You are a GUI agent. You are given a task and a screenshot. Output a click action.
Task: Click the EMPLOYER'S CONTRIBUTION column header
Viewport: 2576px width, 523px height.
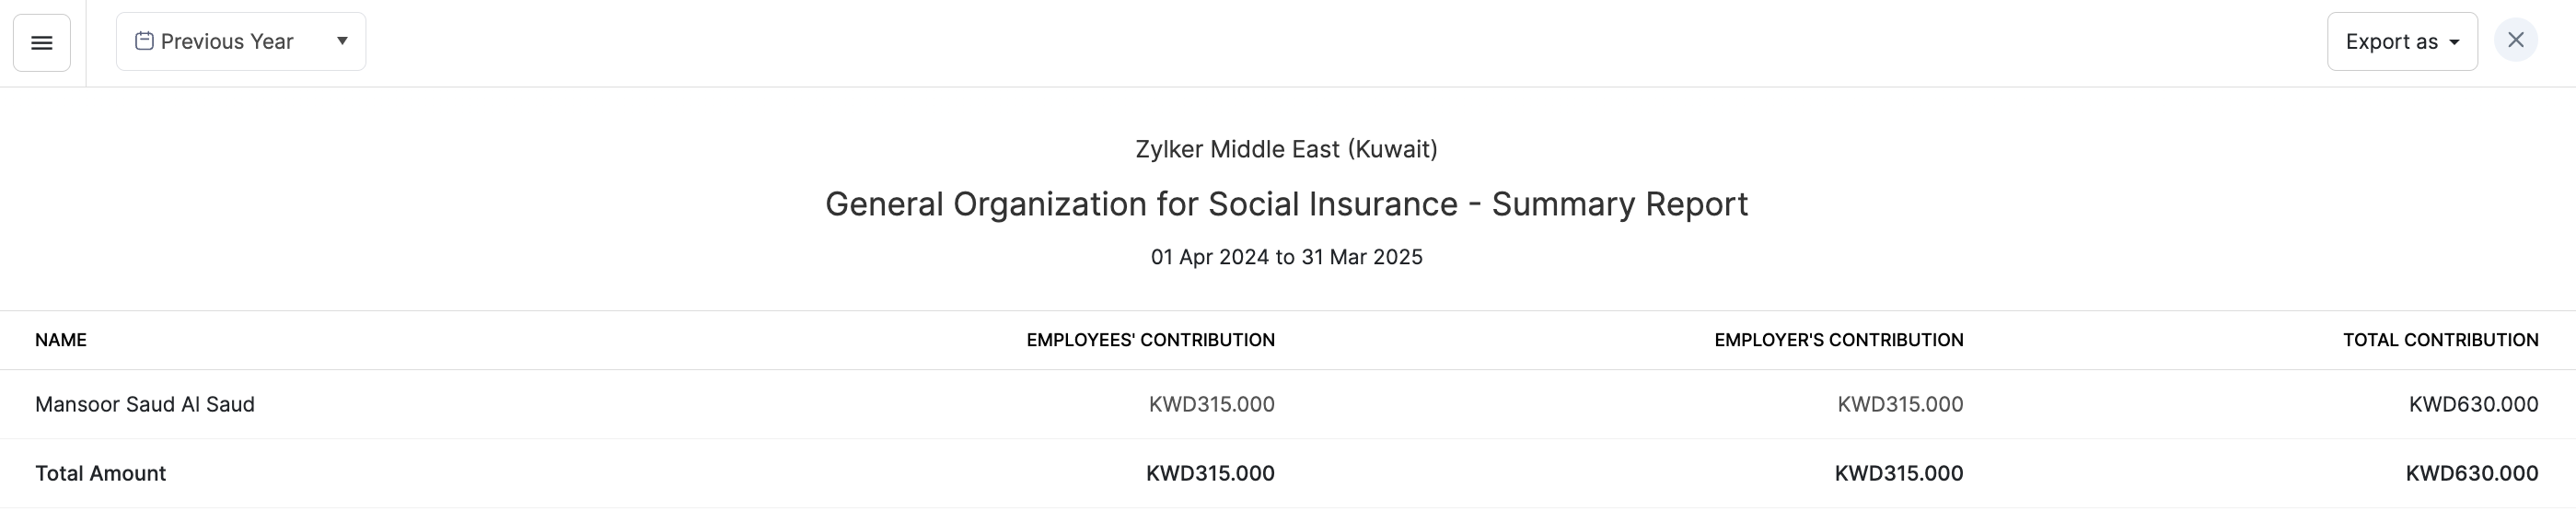[1838, 340]
